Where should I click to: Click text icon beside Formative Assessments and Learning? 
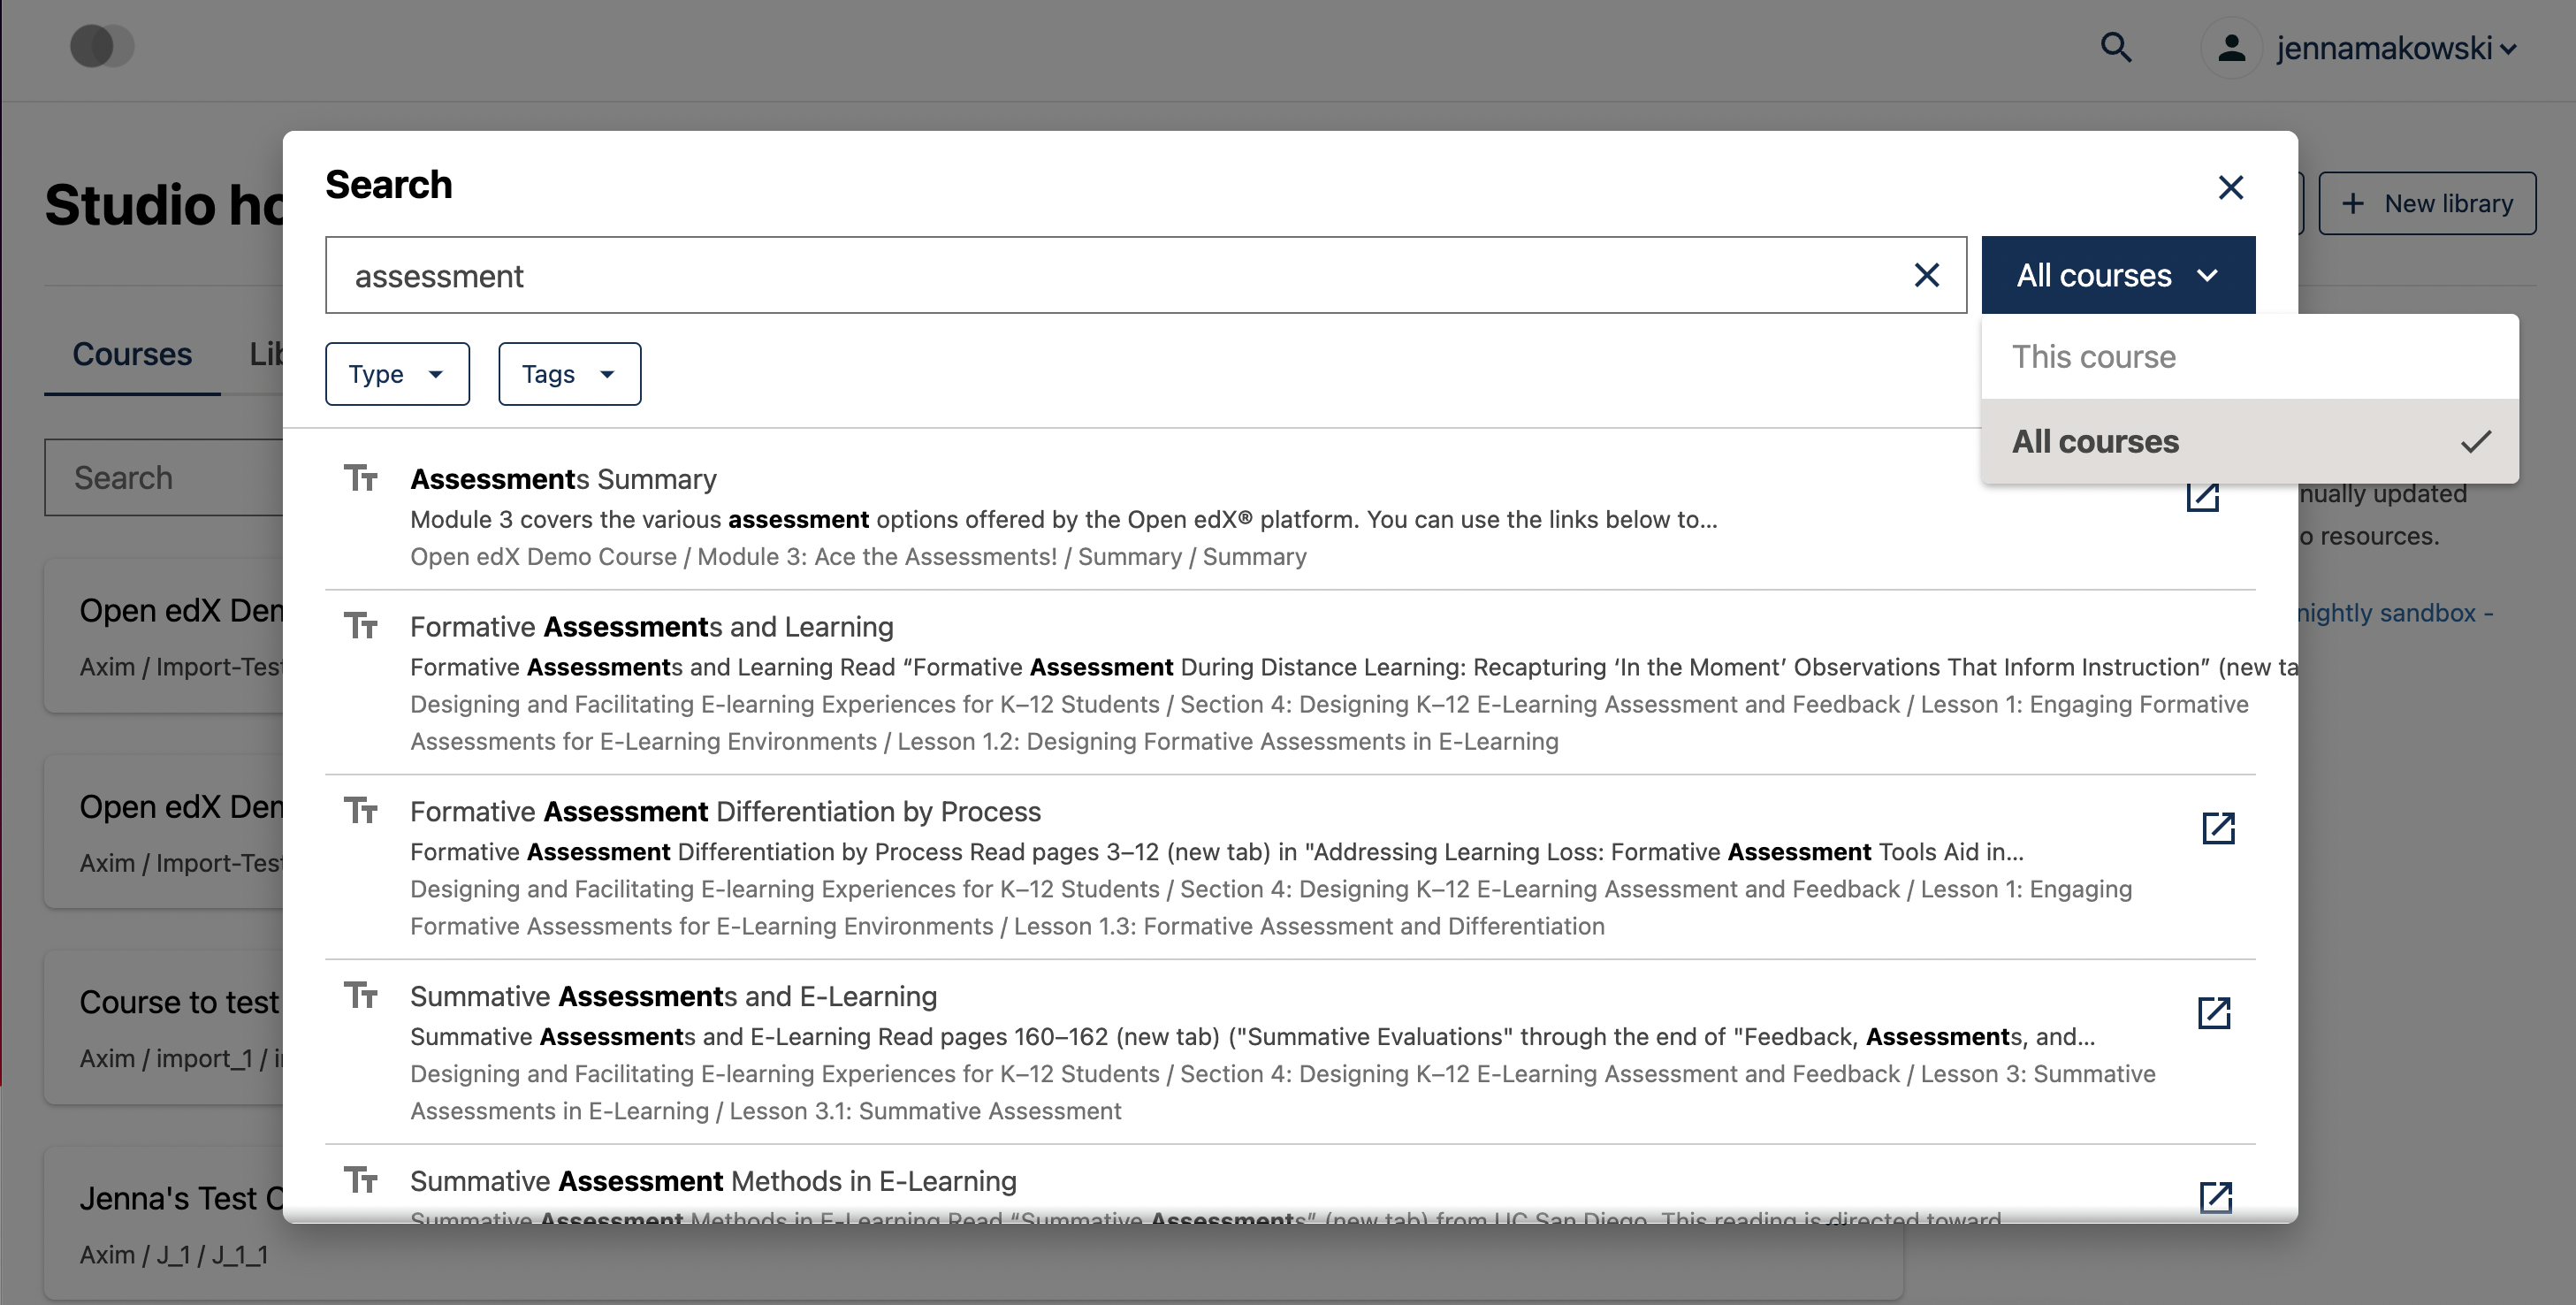pyautogui.click(x=361, y=627)
